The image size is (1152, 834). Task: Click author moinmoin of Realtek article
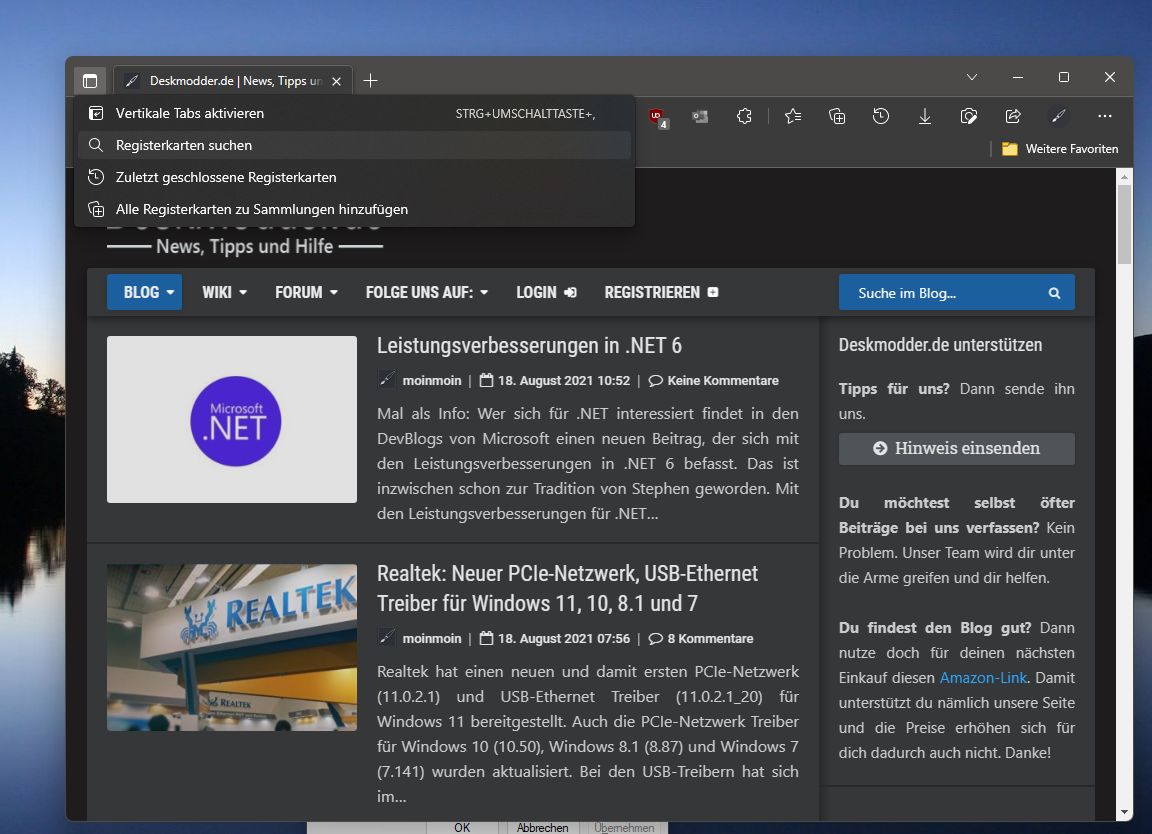(431, 639)
